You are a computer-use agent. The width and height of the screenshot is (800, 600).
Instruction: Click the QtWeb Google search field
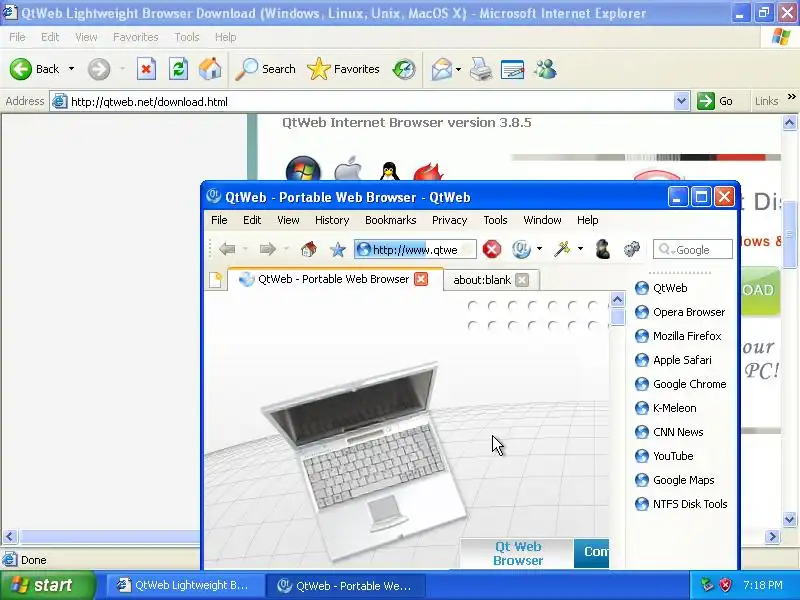tap(692, 249)
